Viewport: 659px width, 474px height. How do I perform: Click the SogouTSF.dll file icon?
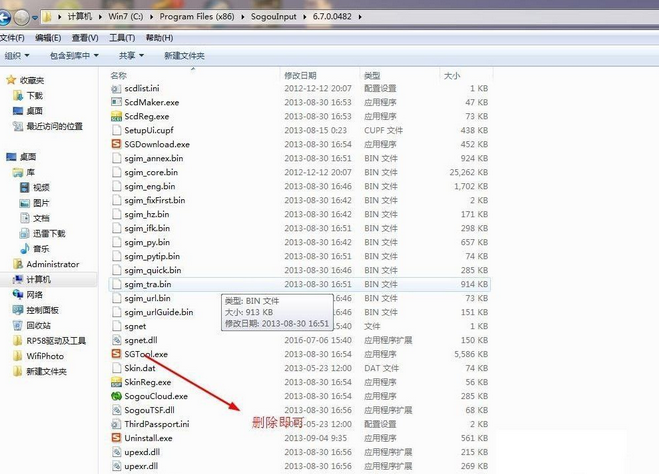coord(116,410)
